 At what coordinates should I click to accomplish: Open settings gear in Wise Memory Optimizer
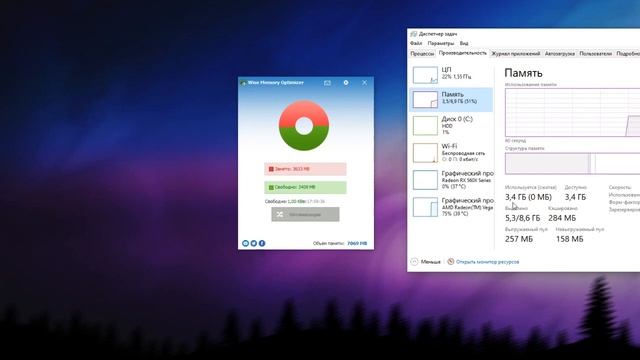point(346,82)
